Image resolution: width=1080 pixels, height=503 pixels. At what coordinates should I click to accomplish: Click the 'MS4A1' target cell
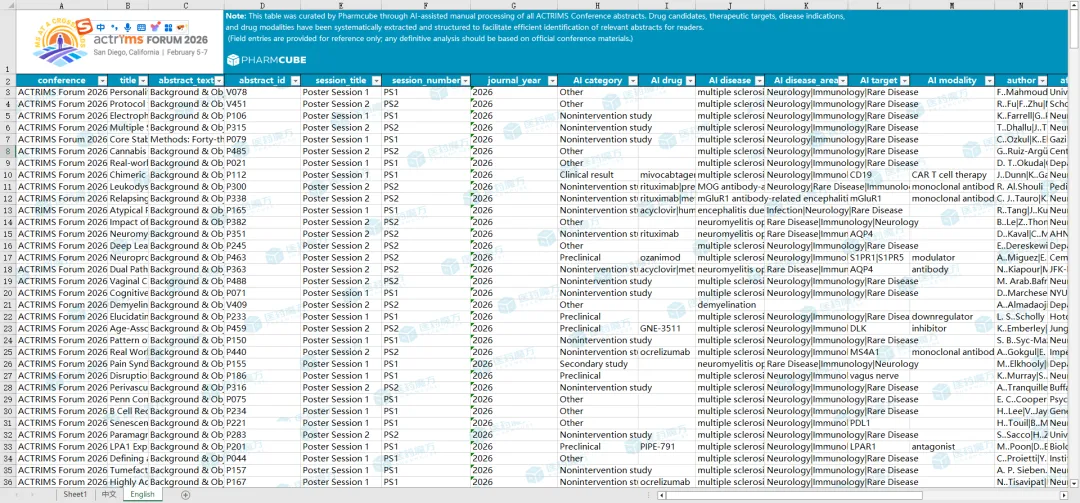[x=878, y=352]
